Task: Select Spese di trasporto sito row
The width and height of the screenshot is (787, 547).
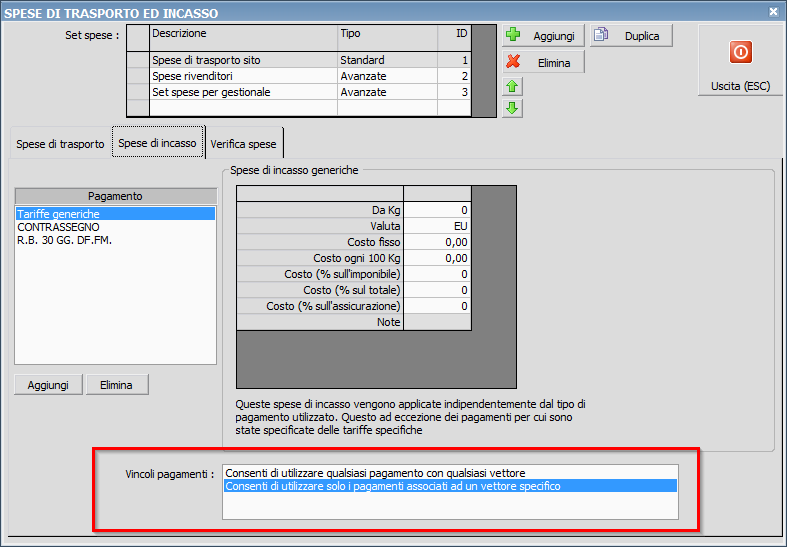Action: (298, 60)
